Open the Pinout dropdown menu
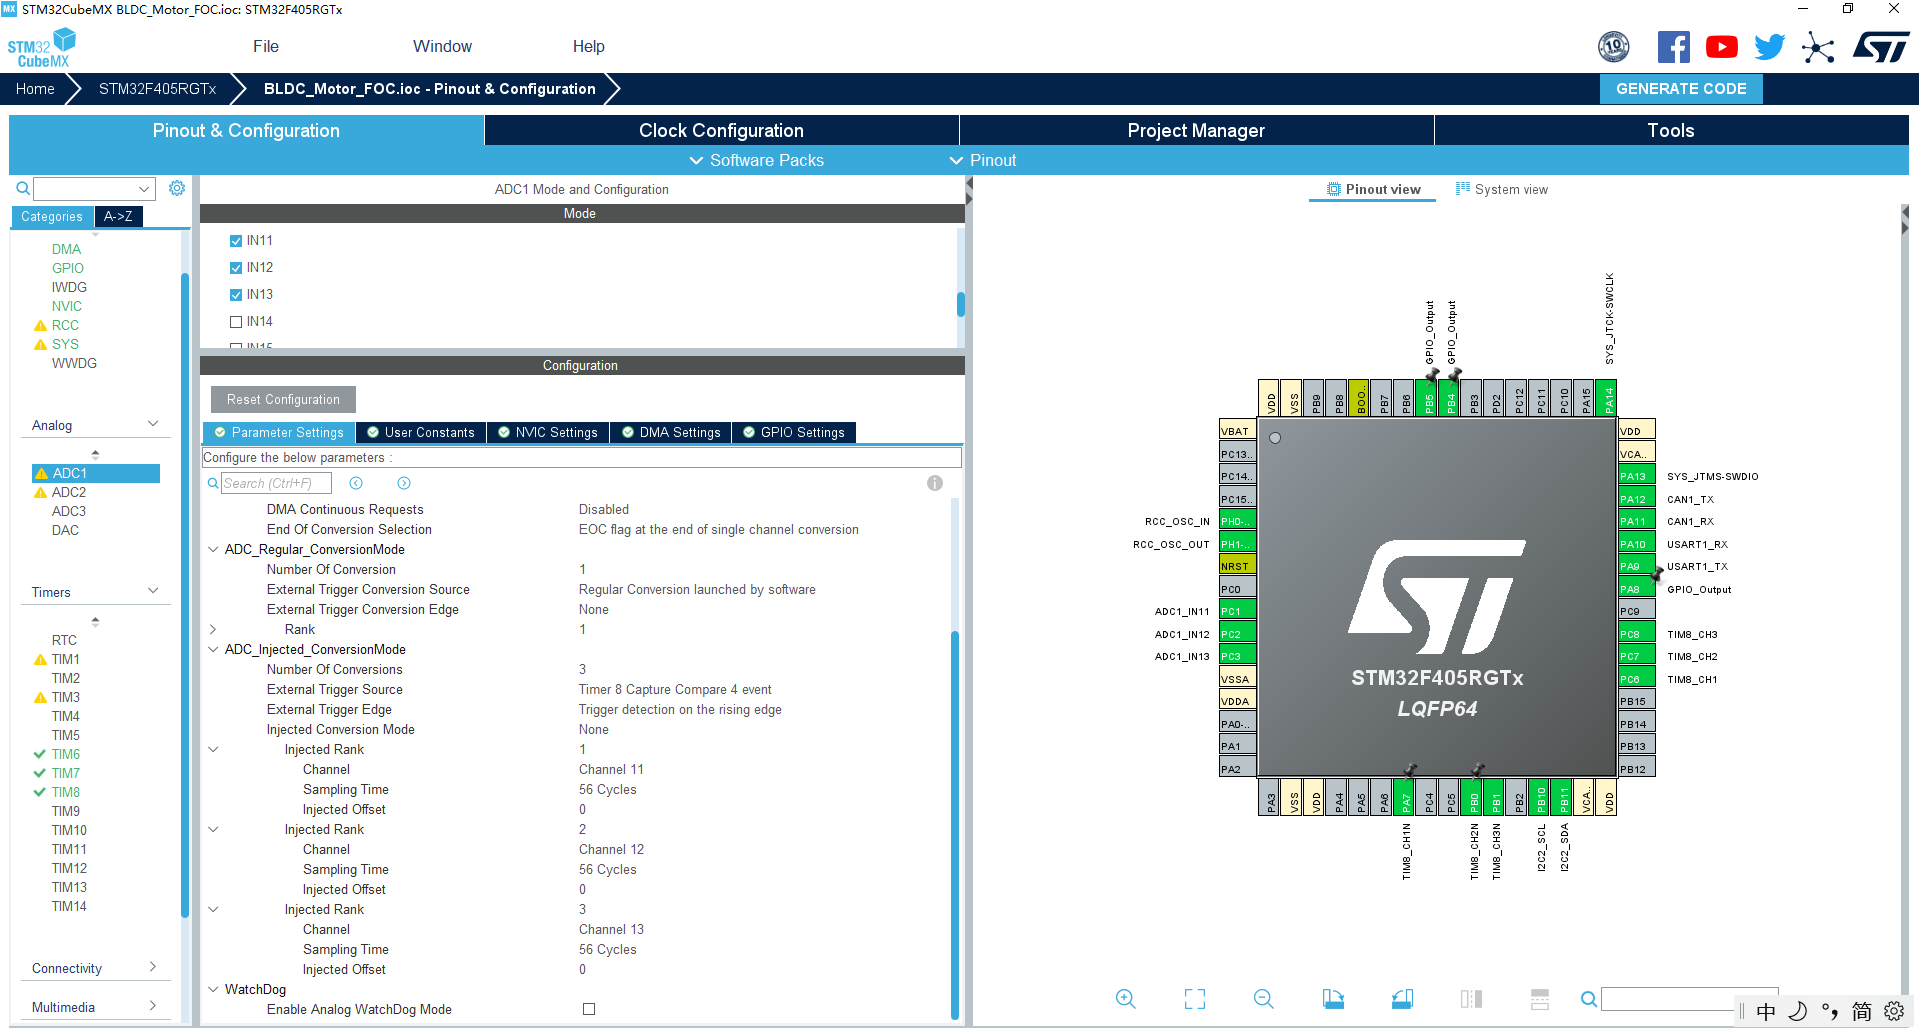 coord(983,160)
